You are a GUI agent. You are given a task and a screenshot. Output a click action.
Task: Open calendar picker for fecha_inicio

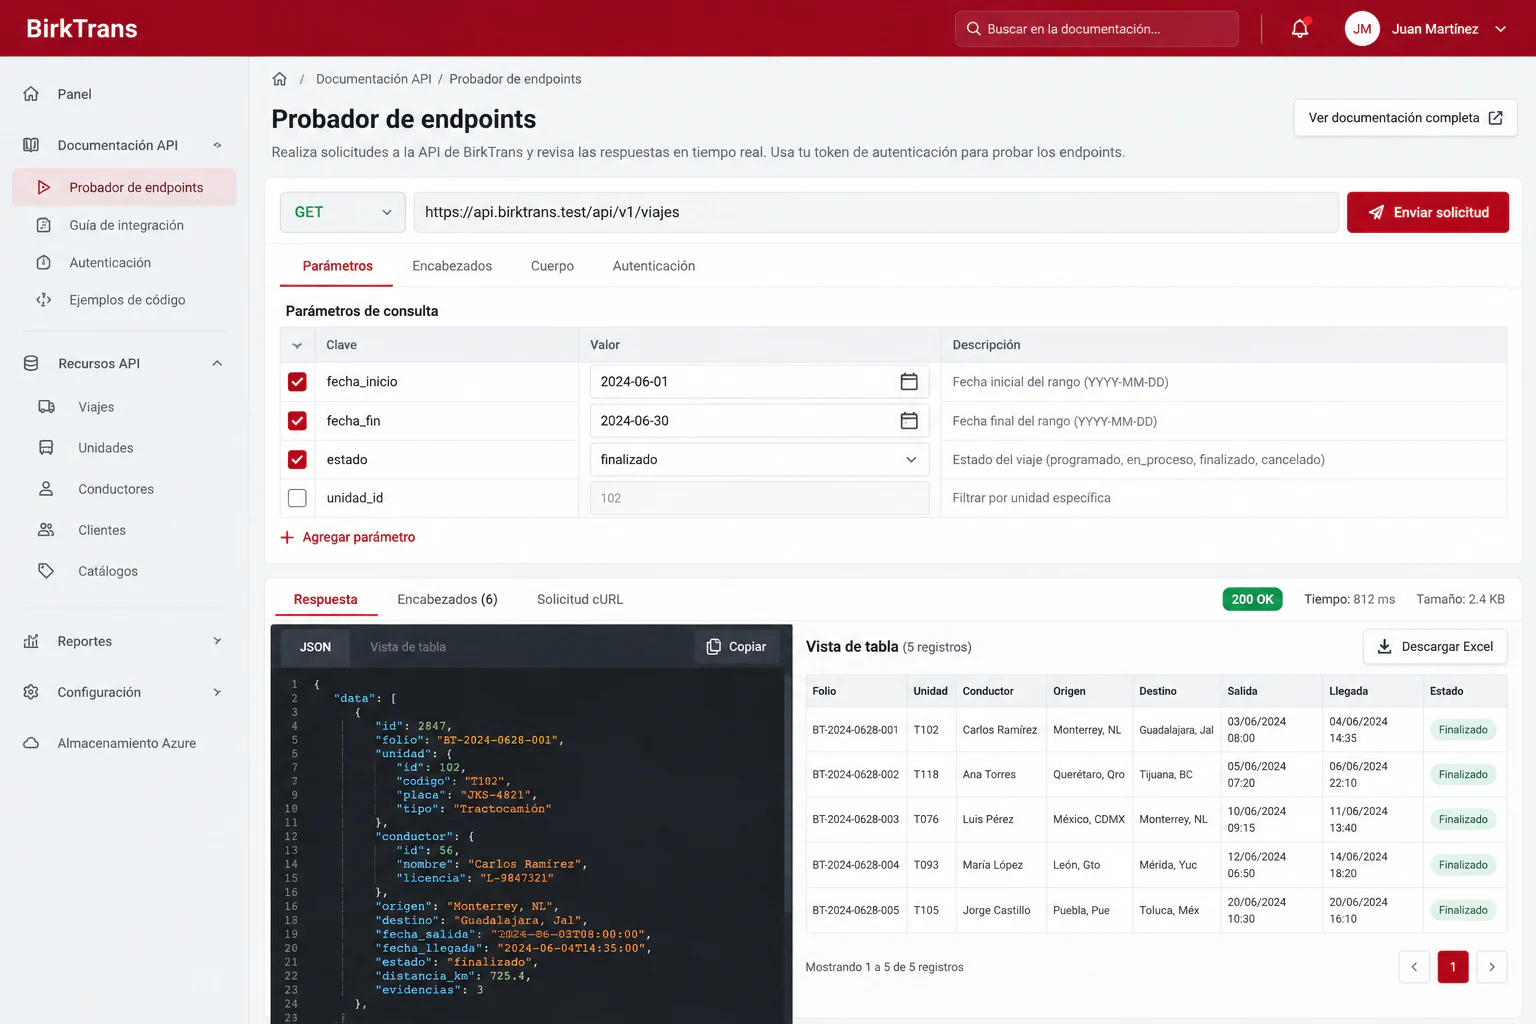click(909, 382)
